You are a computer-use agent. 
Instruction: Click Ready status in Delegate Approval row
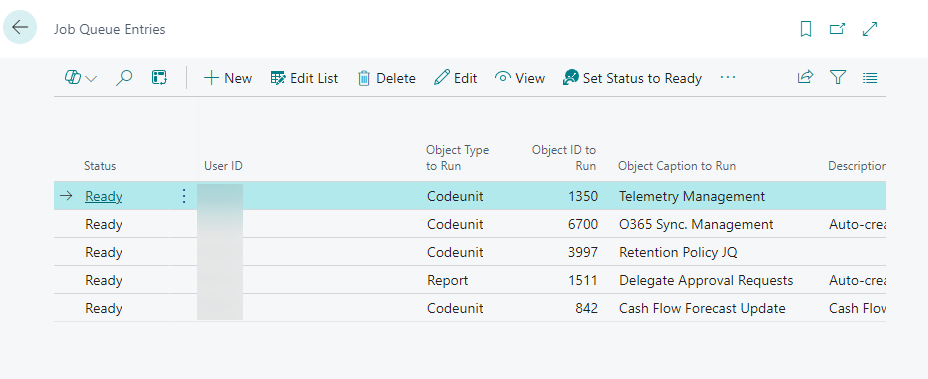pos(104,280)
